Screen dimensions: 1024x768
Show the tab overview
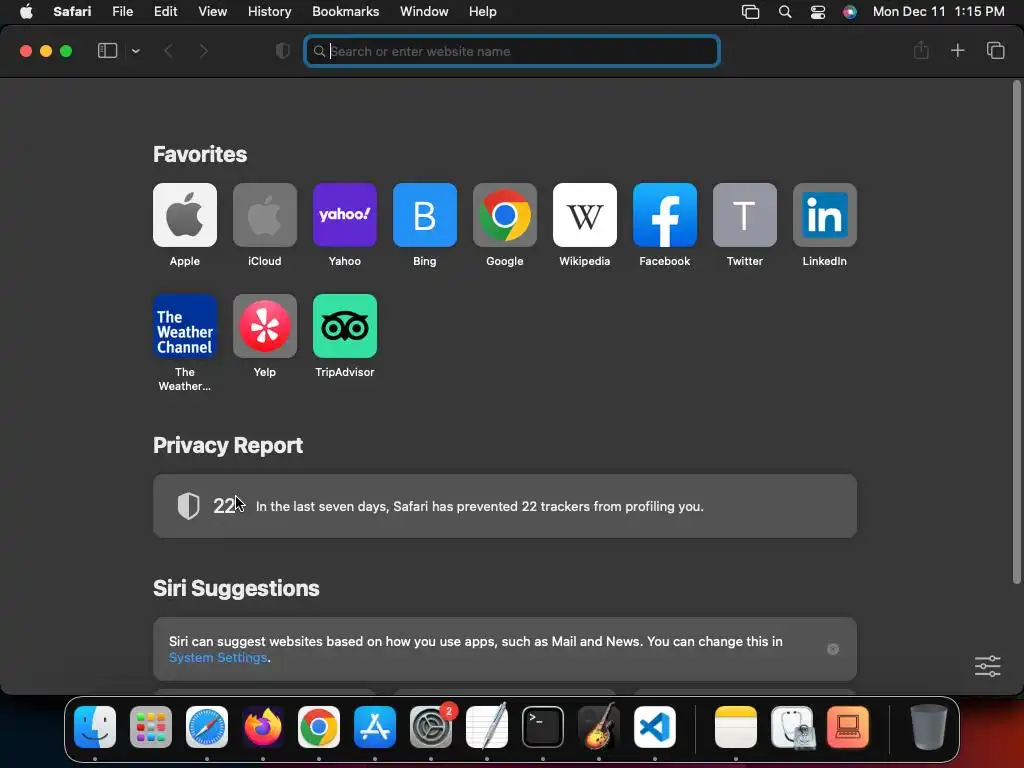(x=995, y=50)
